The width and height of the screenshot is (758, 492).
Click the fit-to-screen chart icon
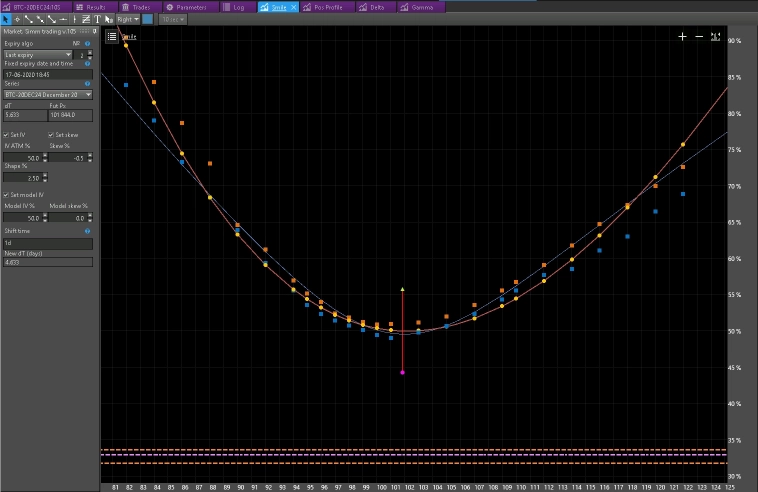[x=715, y=36]
